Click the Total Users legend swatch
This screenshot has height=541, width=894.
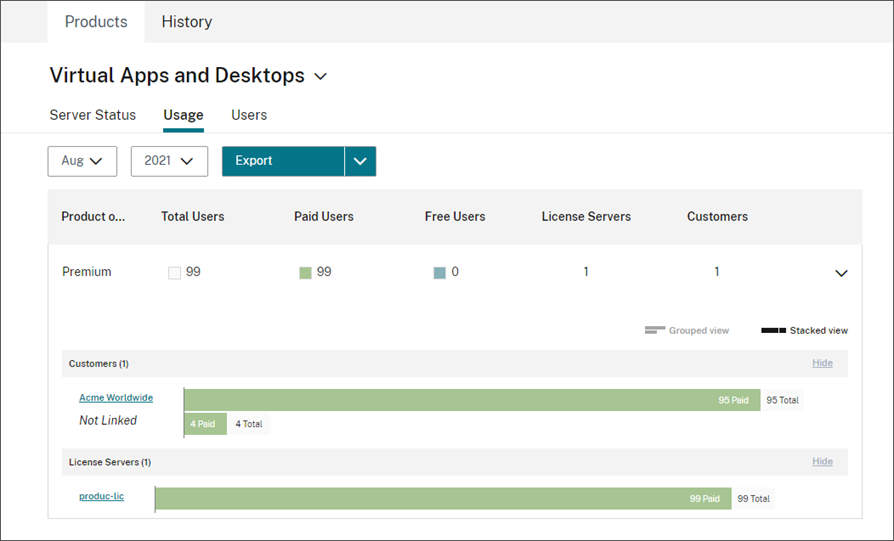pyautogui.click(x=175, y=273)
